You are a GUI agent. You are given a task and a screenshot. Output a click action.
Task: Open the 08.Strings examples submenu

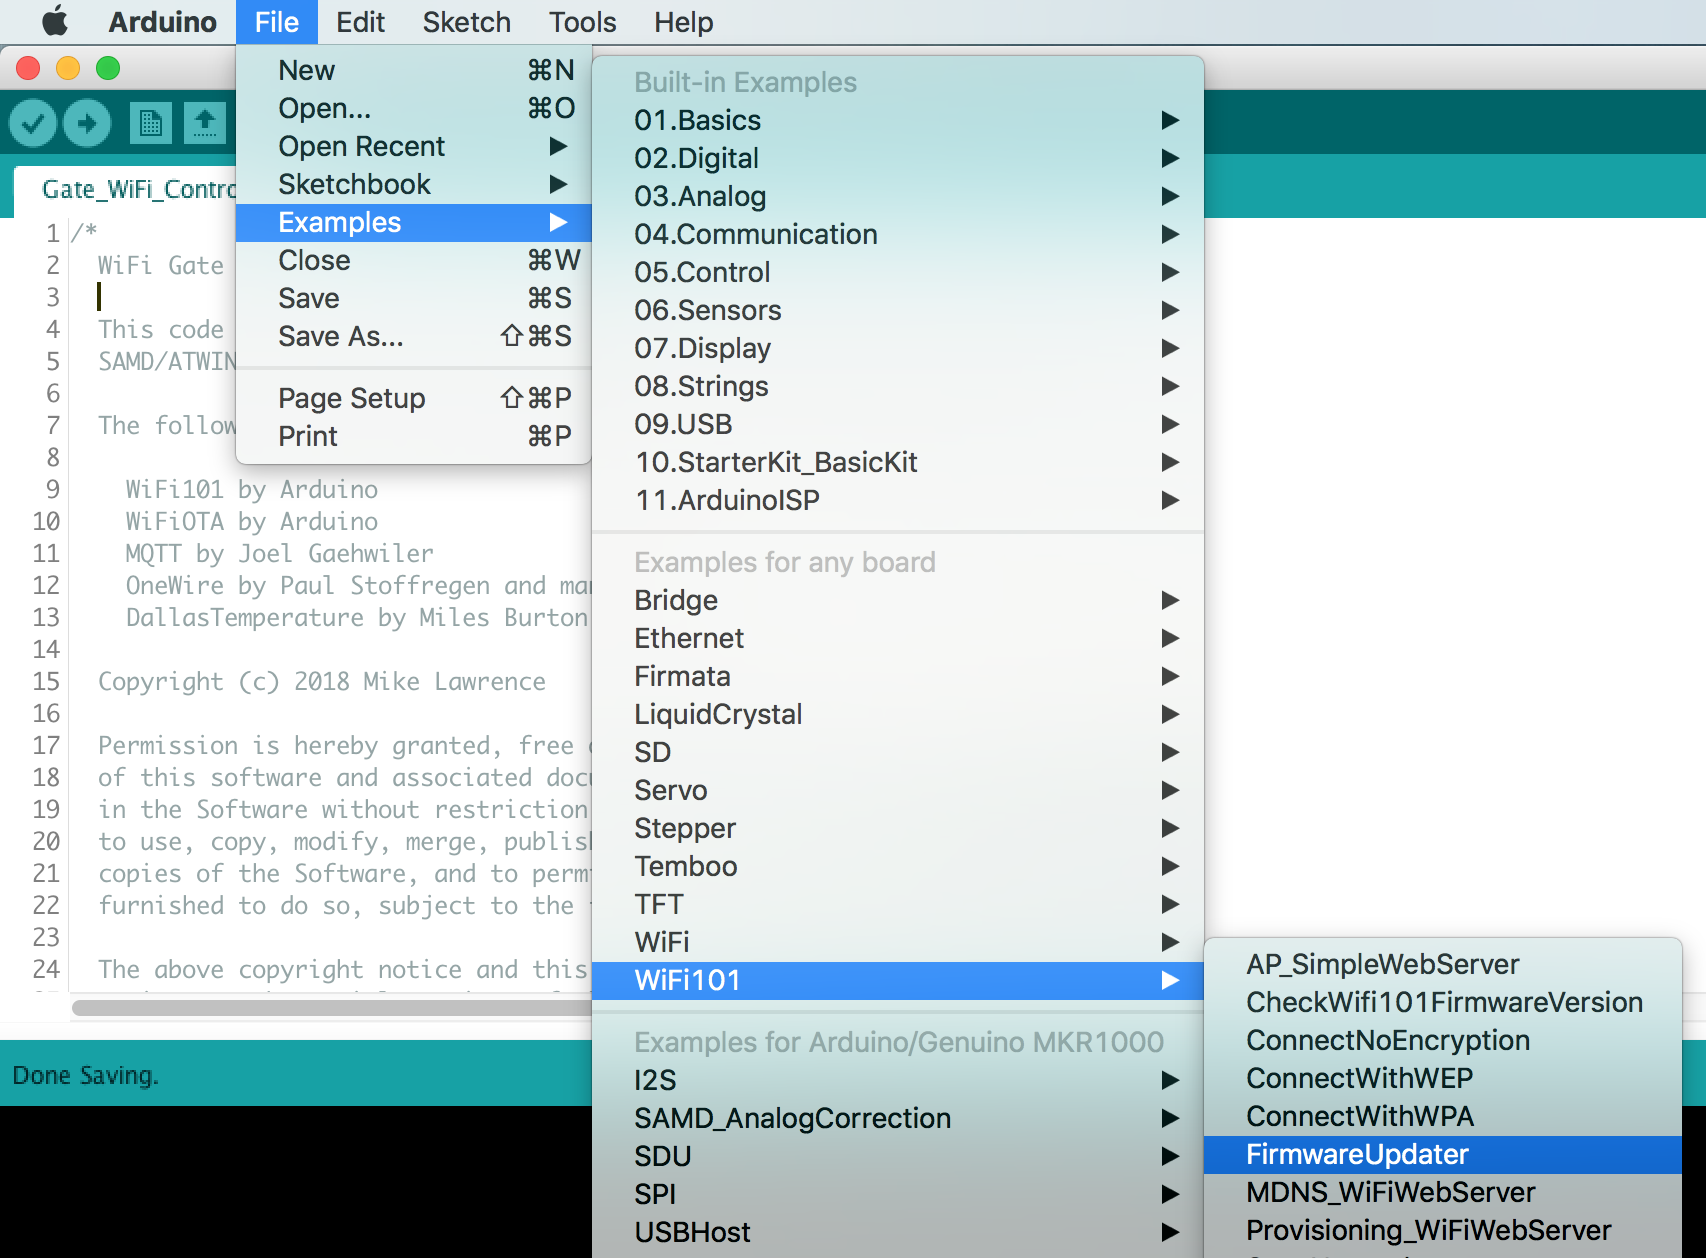pos(898,386)
